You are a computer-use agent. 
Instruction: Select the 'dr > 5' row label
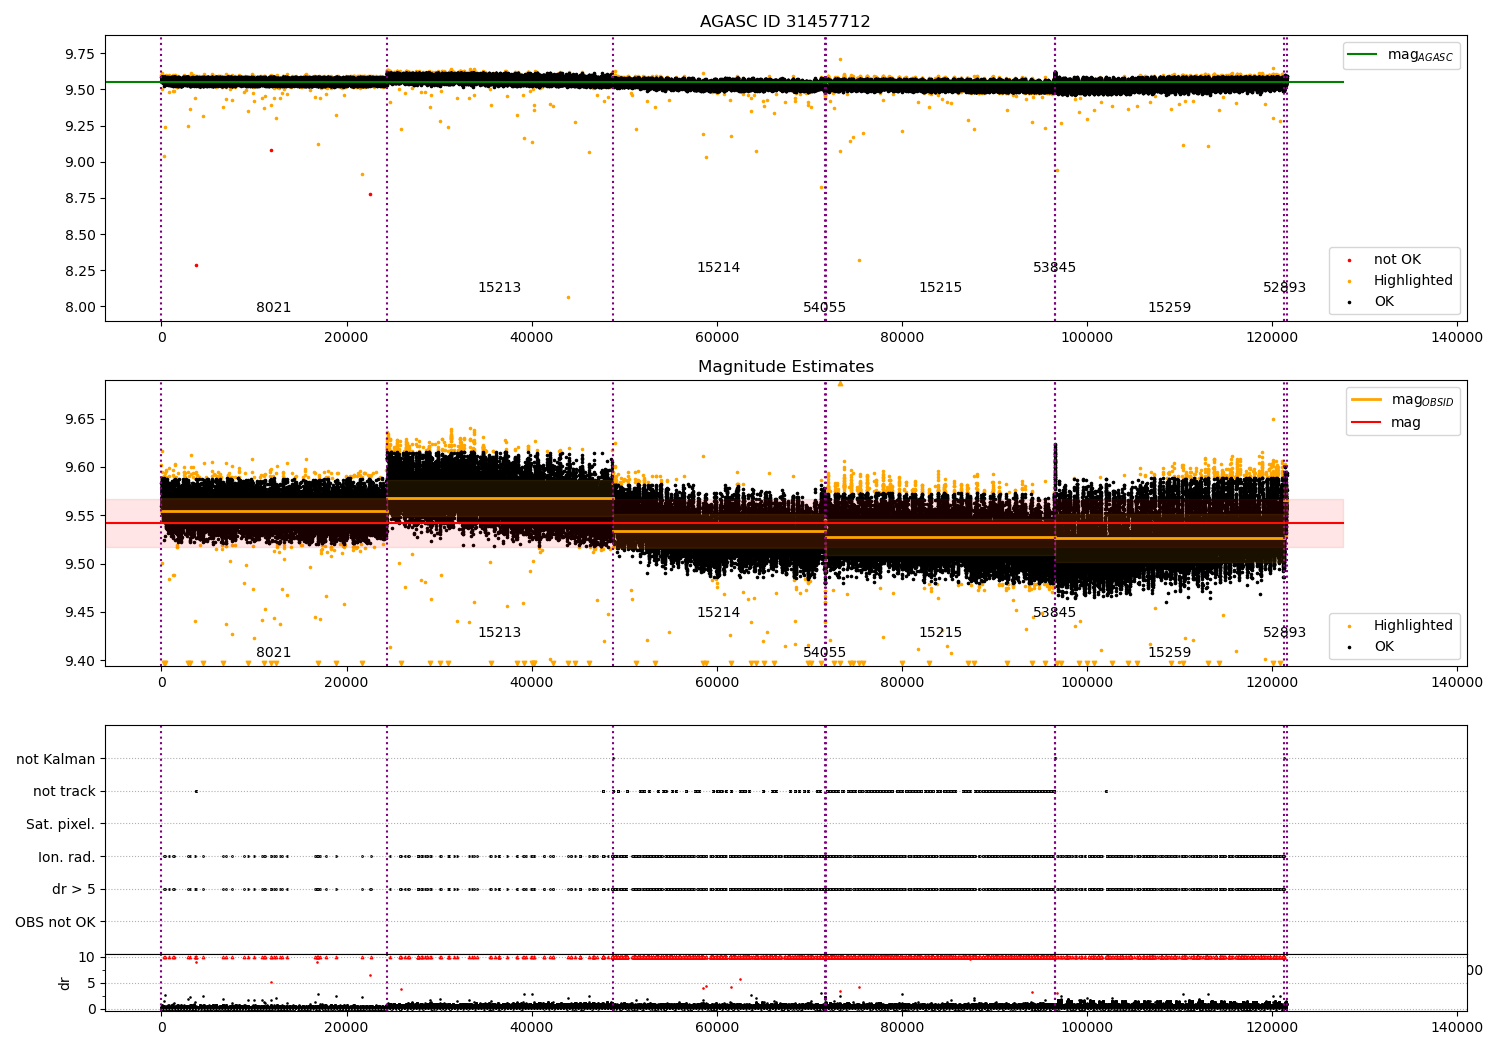74,890
